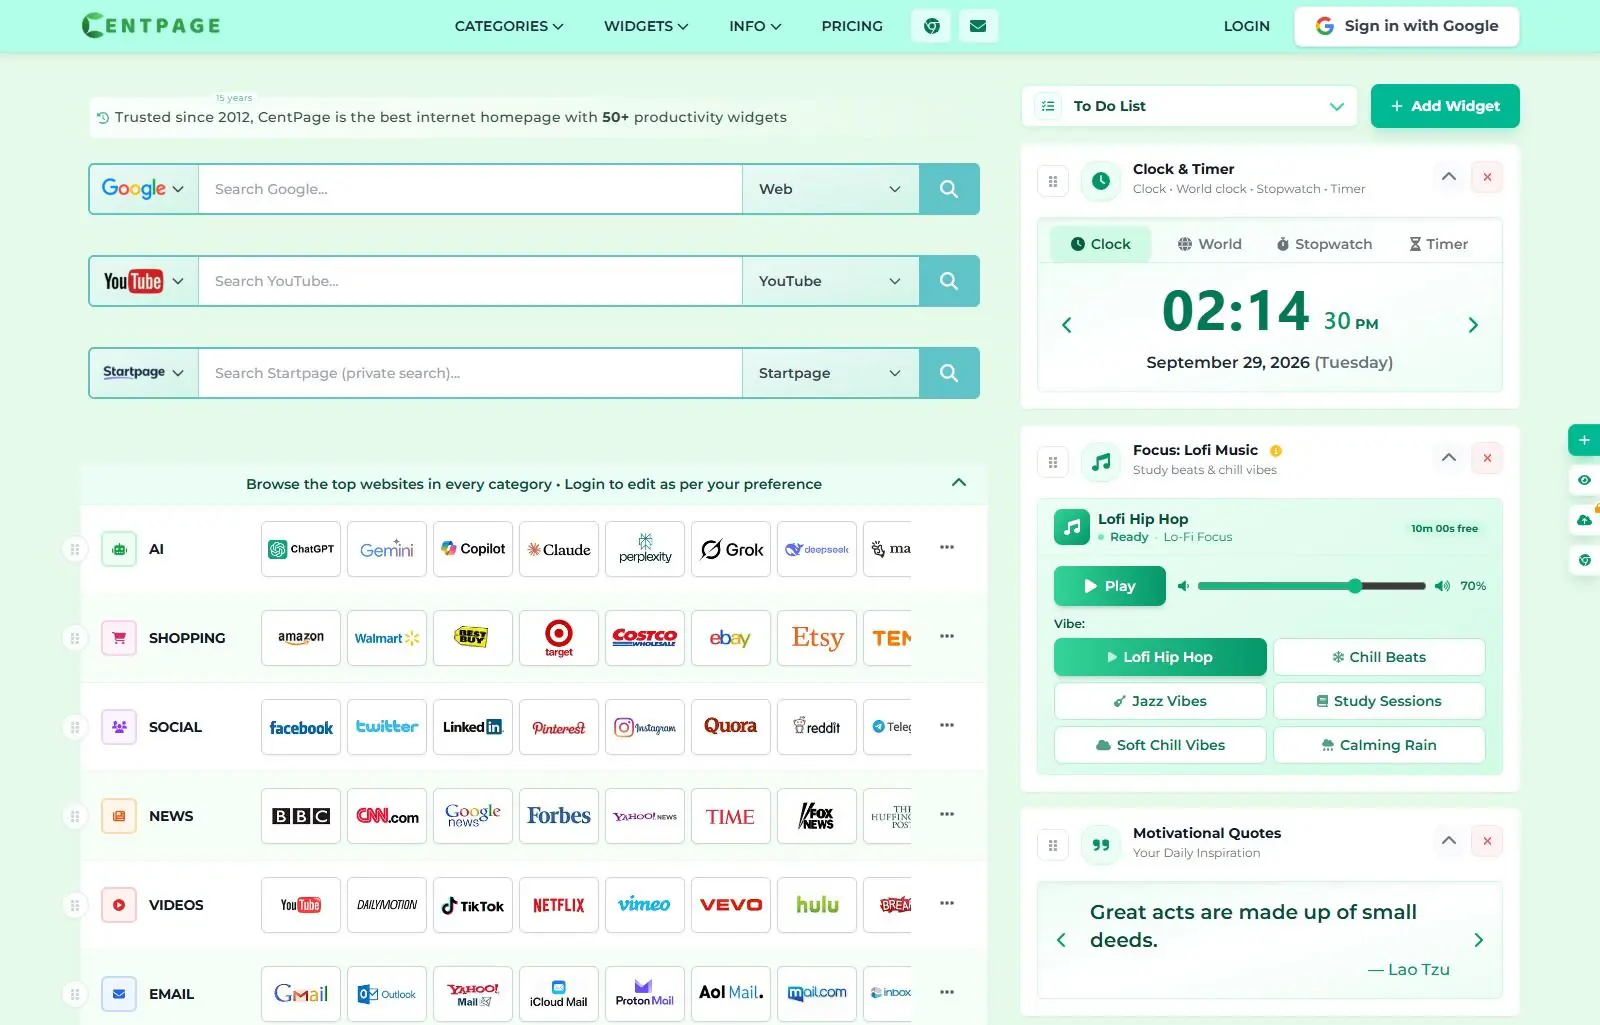Open the Google search engine selector

[143, 189]
